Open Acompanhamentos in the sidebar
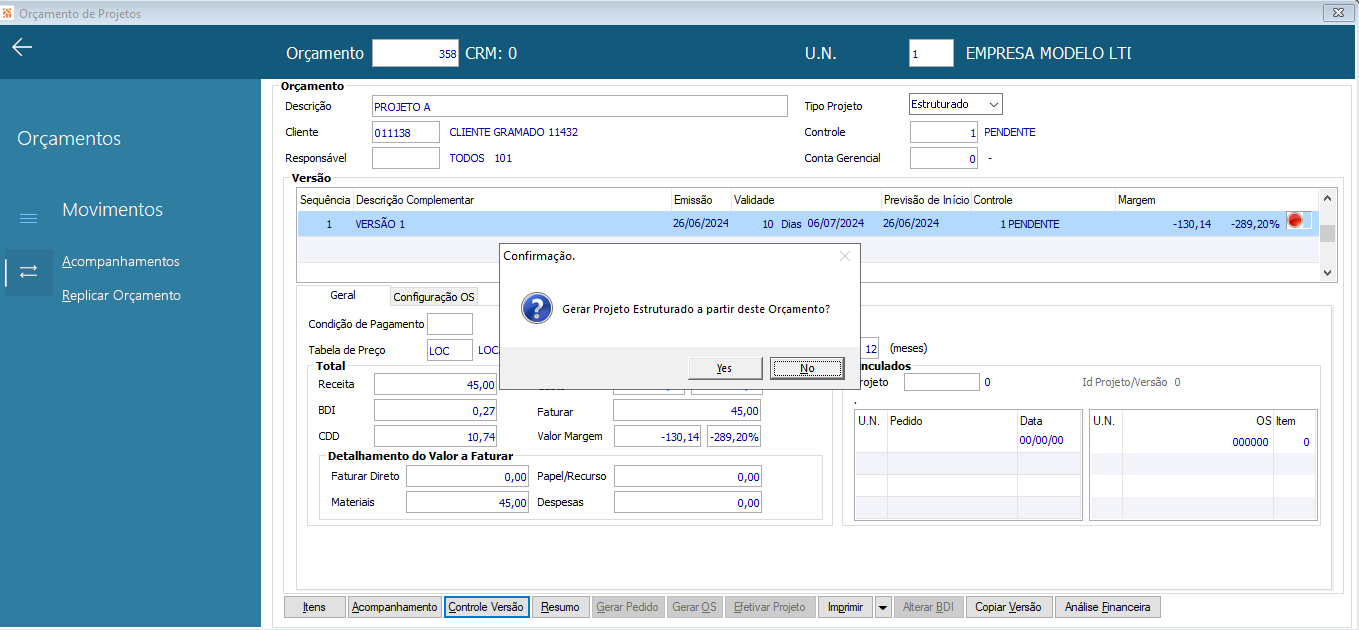The image size is (1359, 630). pyautogui.click(x=121, y=262)
